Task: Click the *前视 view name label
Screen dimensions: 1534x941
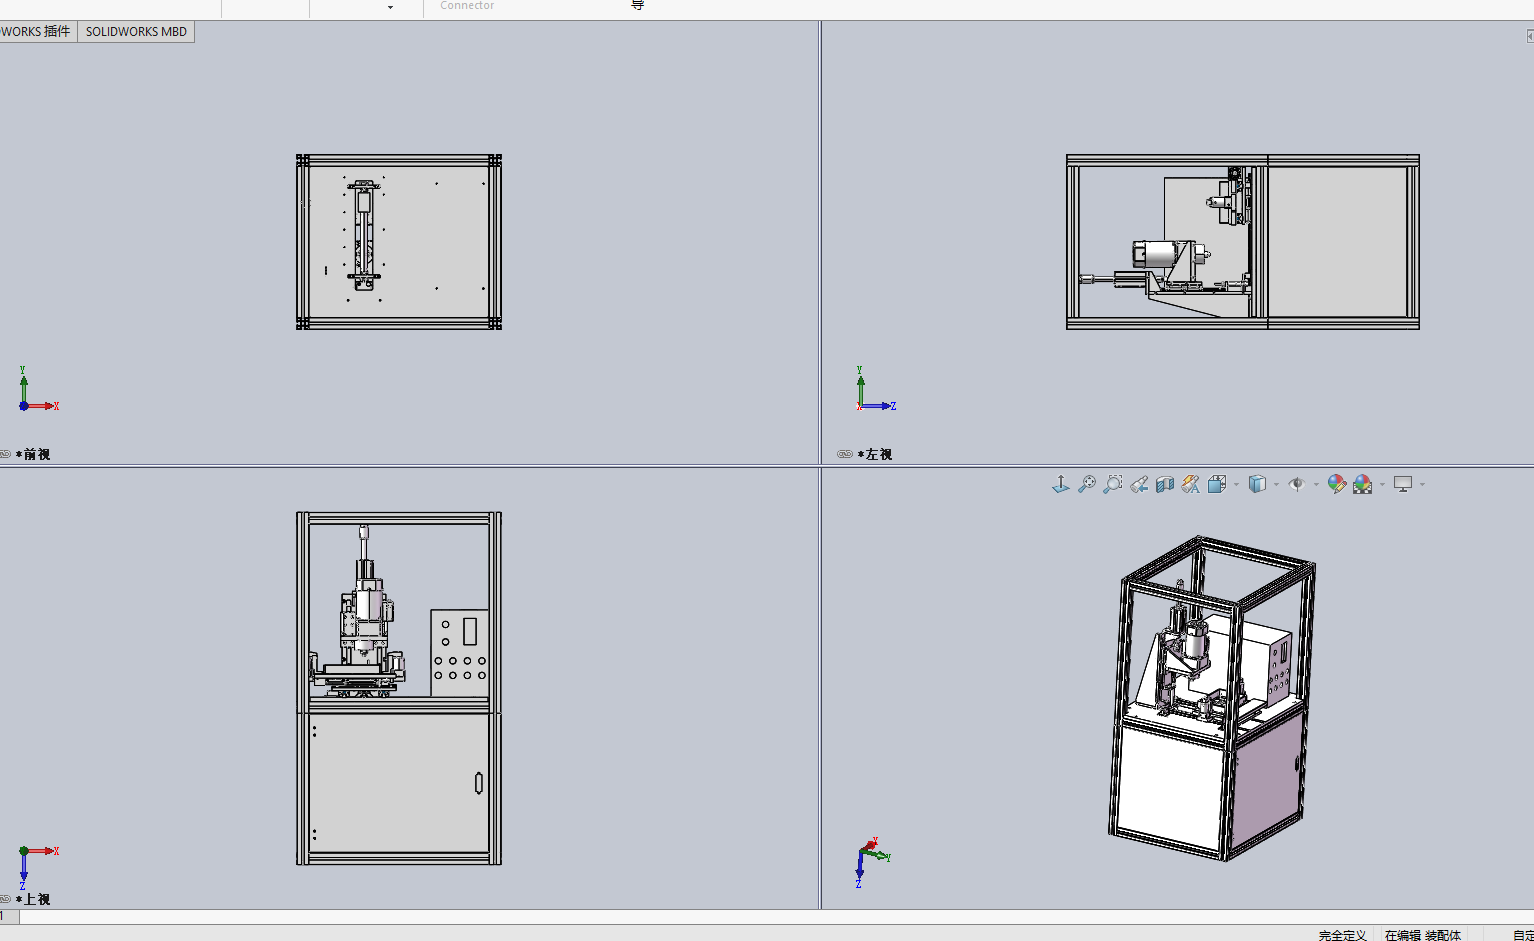Action: point(33,454)
